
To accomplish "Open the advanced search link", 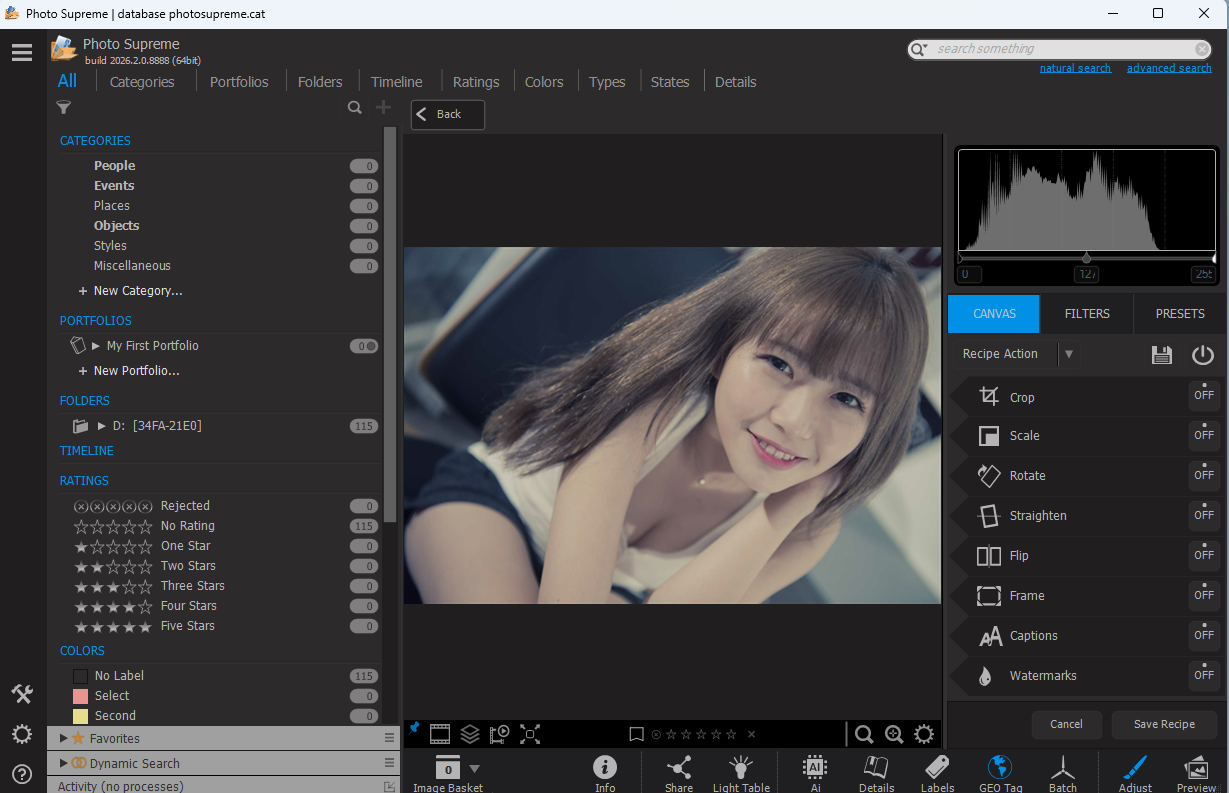I will pos(1168,68).
